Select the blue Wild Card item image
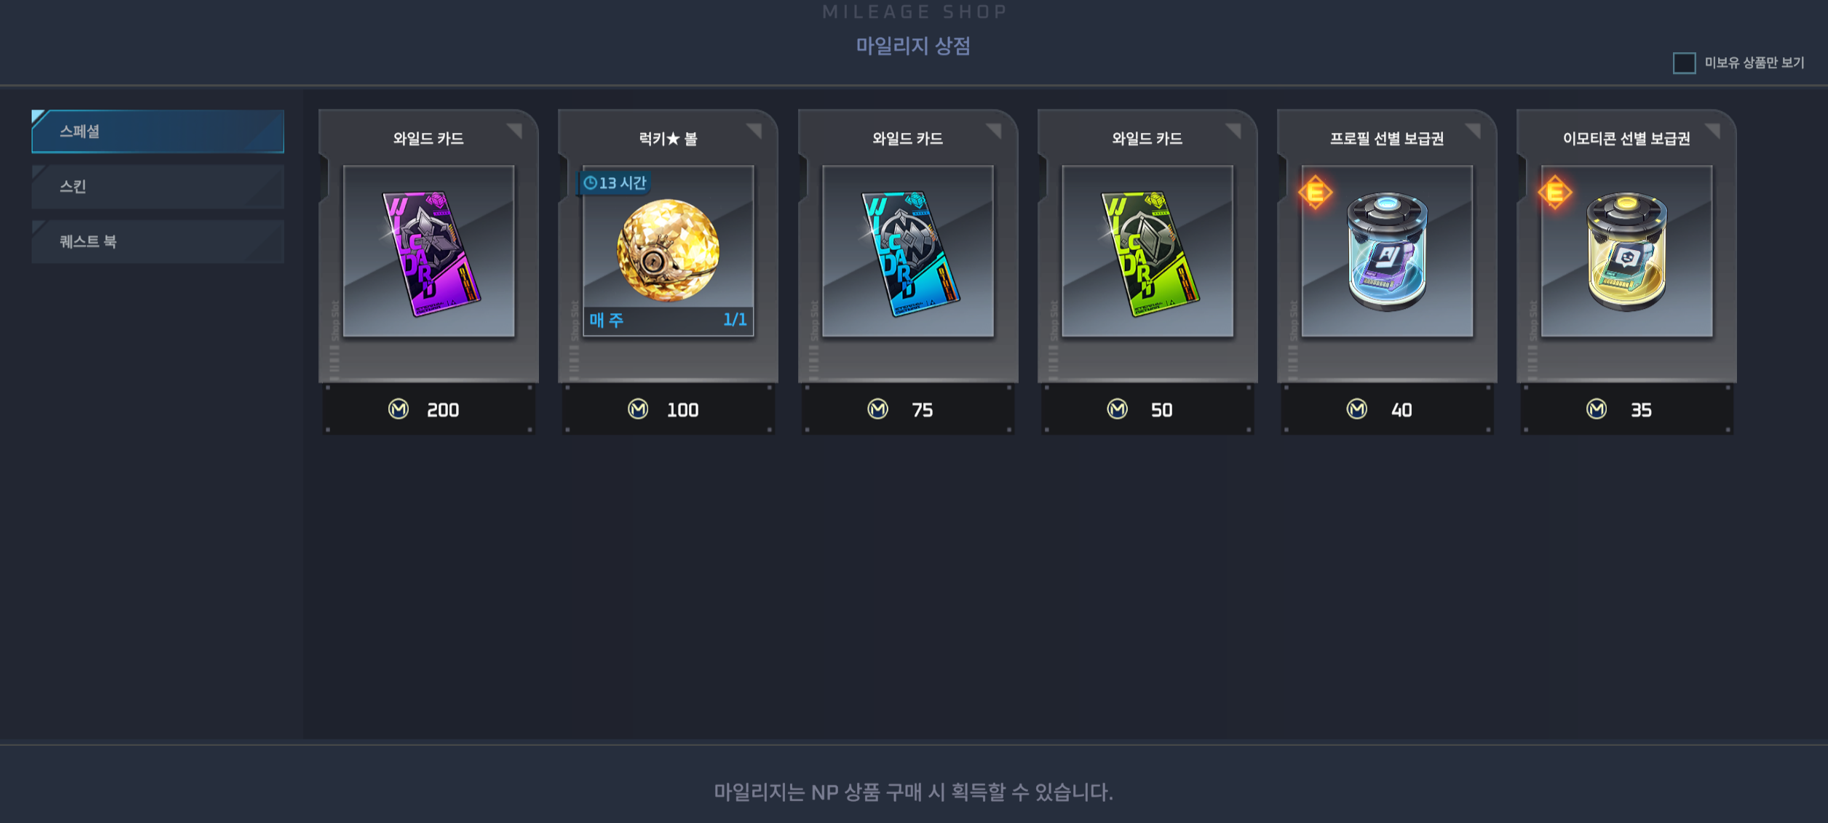Image resolution: width=1828 pixels, height=823 pixels. point(908,251)
